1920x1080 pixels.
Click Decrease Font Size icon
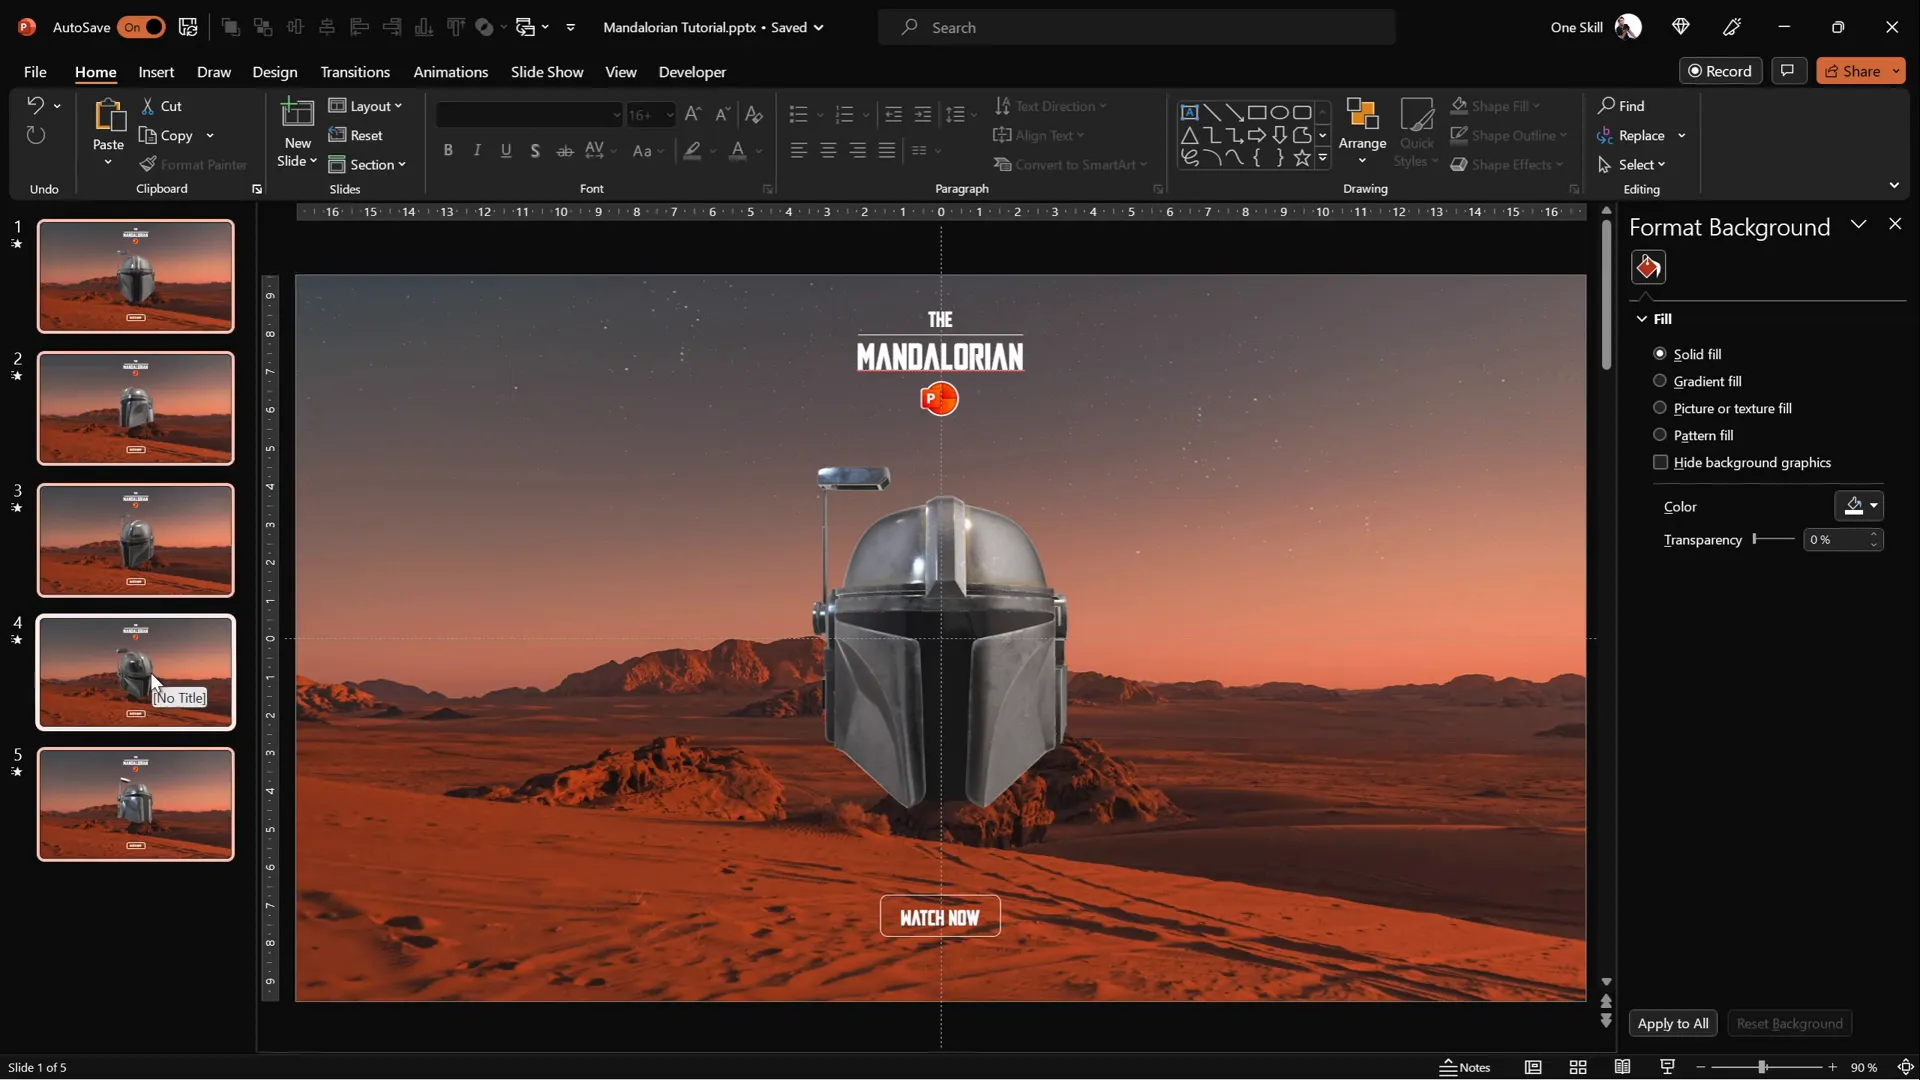[722, 114]
